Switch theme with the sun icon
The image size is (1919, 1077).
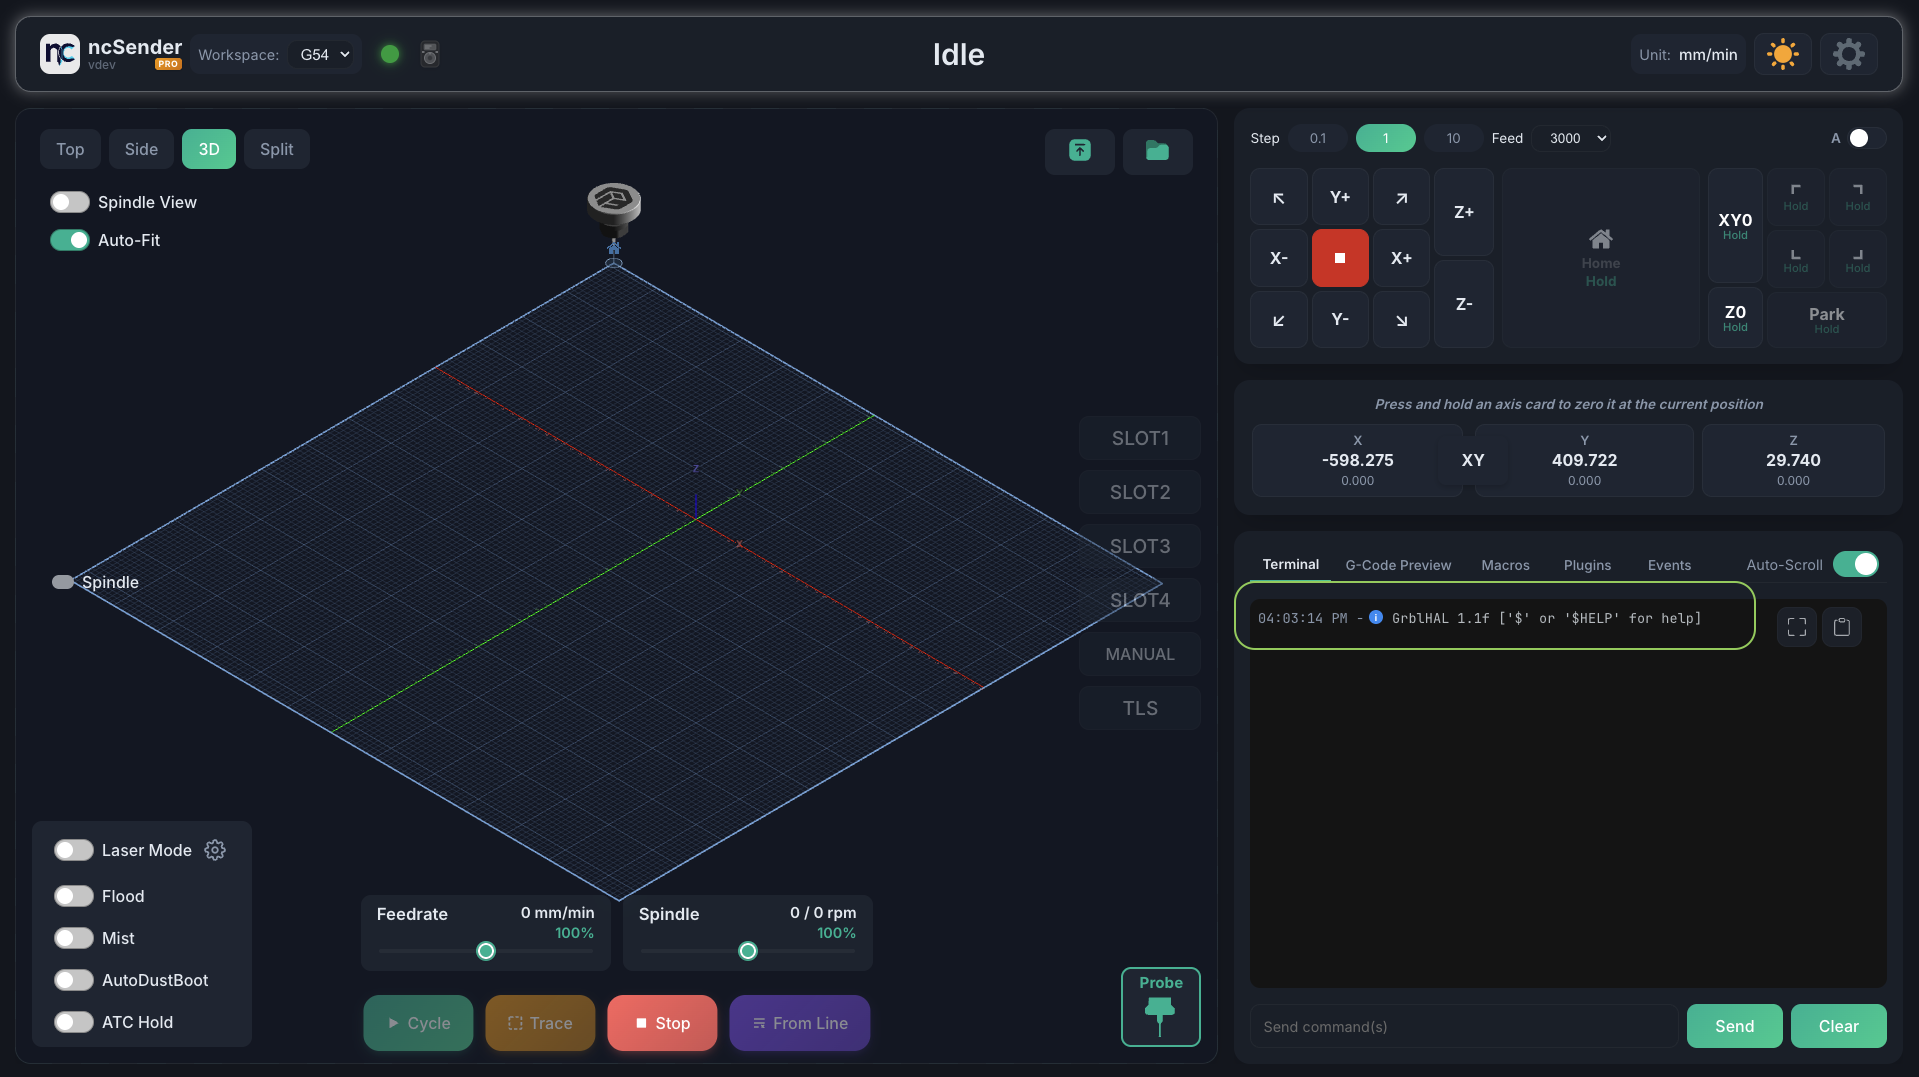pyautogui.click(x=1782, y=54)
